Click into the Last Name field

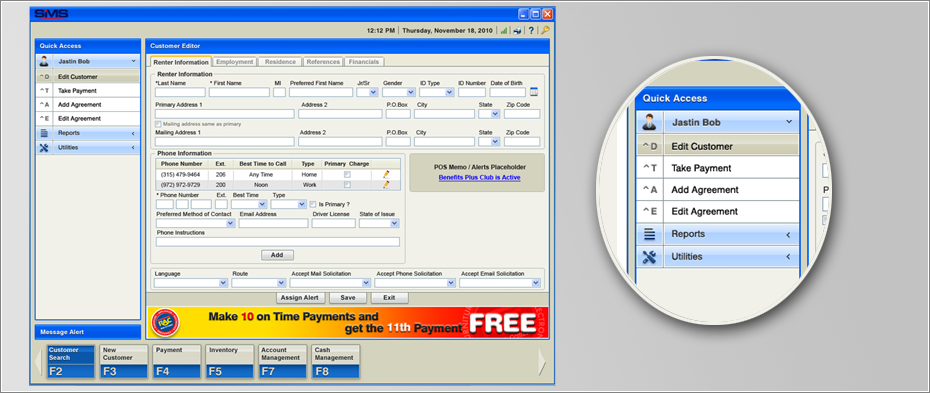point(180,92)
